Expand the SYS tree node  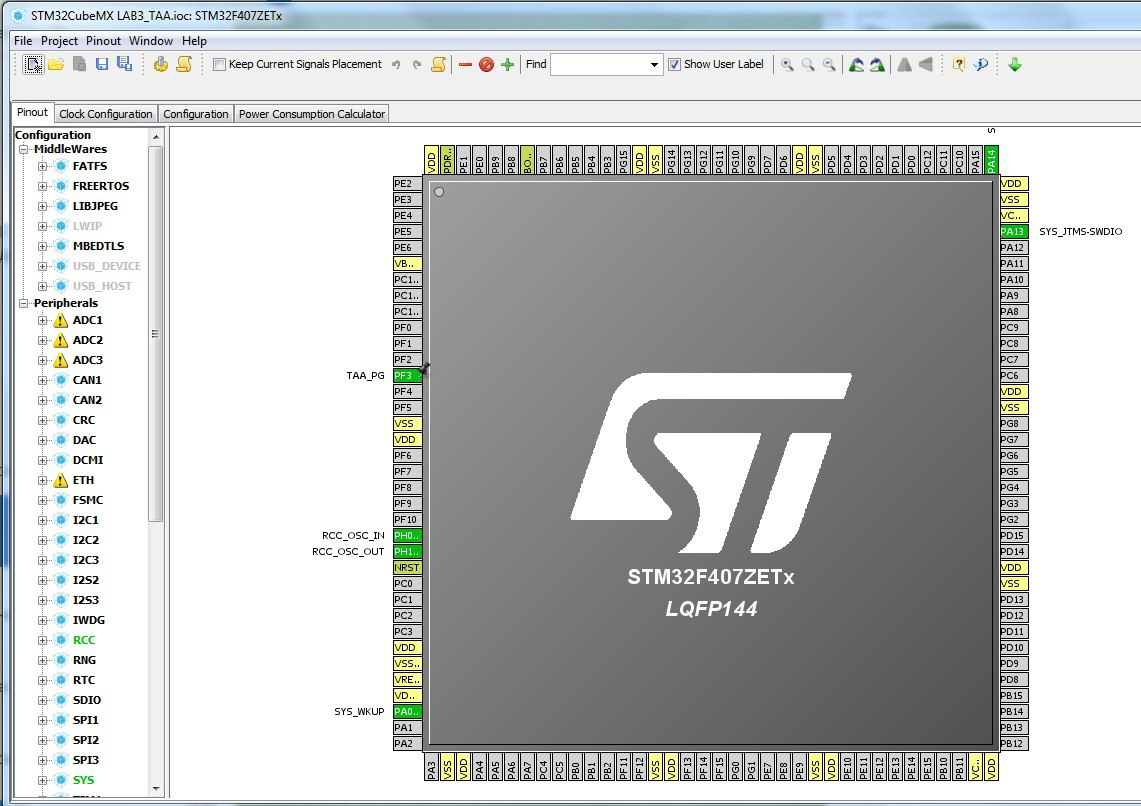pyautogui.click(x=42, y=781)
